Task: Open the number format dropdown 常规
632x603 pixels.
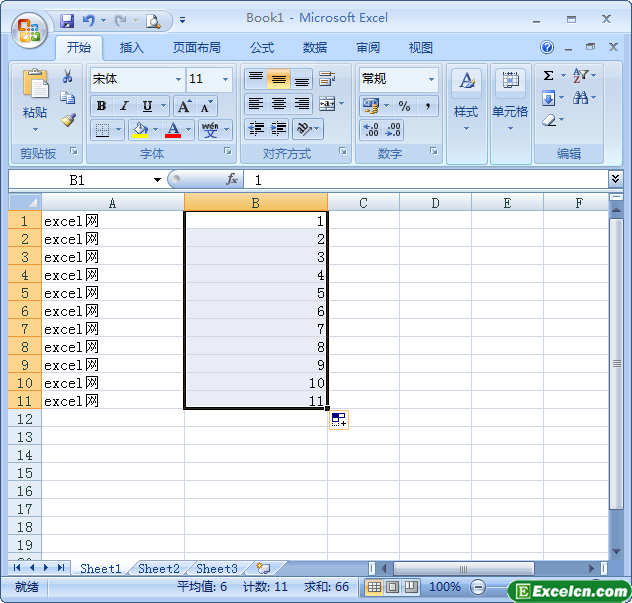Action: [x=431, y=79]
